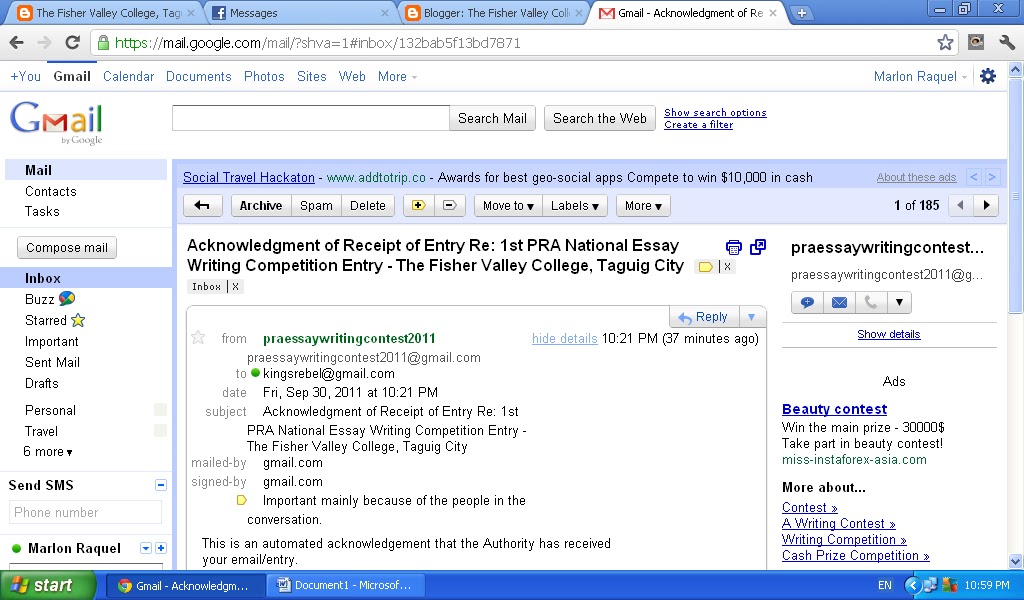
Task: Click hide details link
Action: (x=564, y=338)
